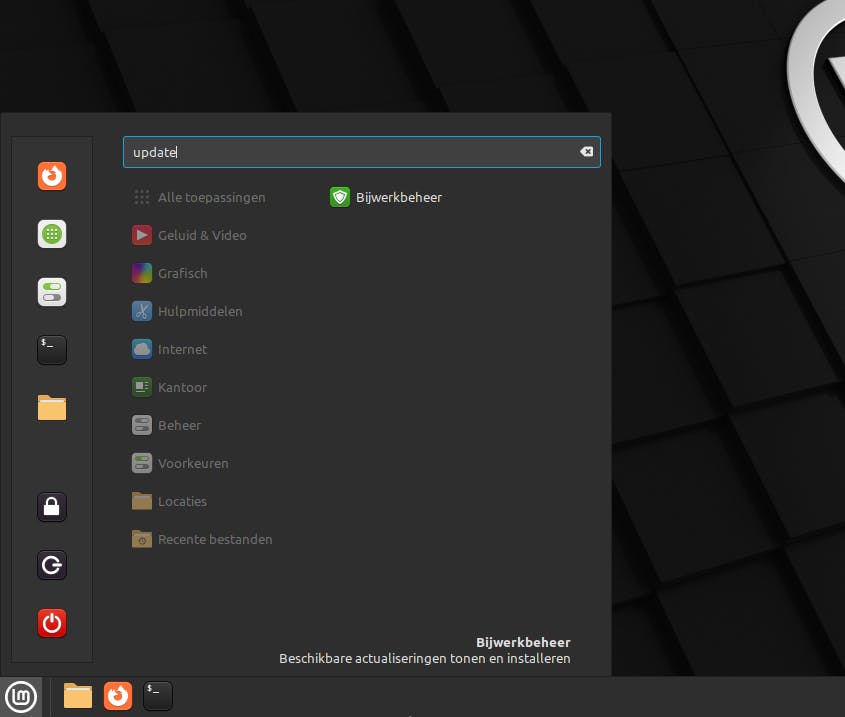Click the update search input field
The width and height of the screenshot is (845, 717).
coord(362,152)
